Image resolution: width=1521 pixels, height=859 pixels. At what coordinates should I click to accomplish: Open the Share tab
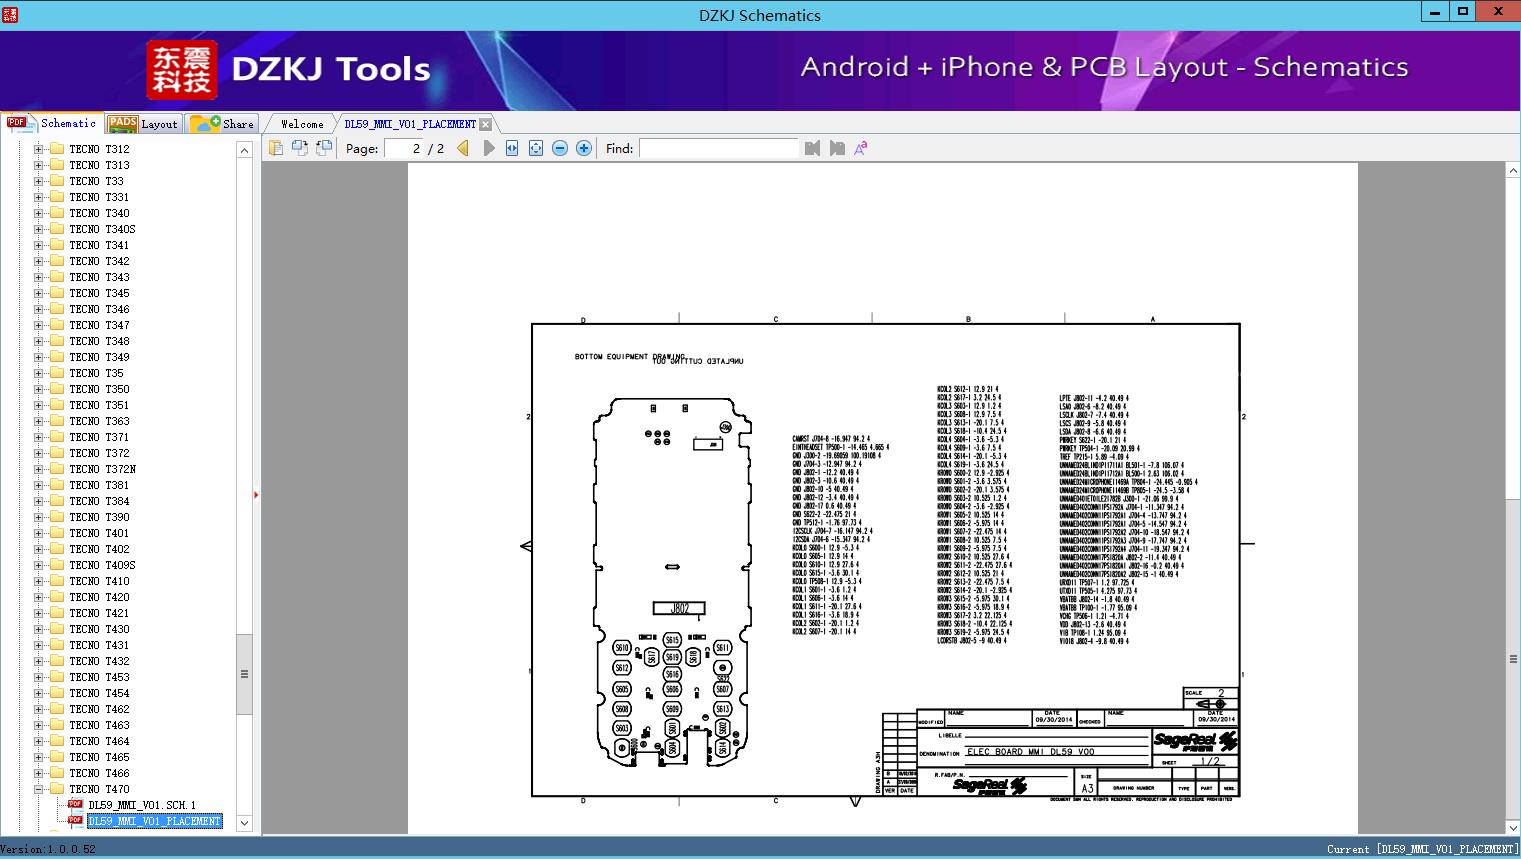click(223, 124)
